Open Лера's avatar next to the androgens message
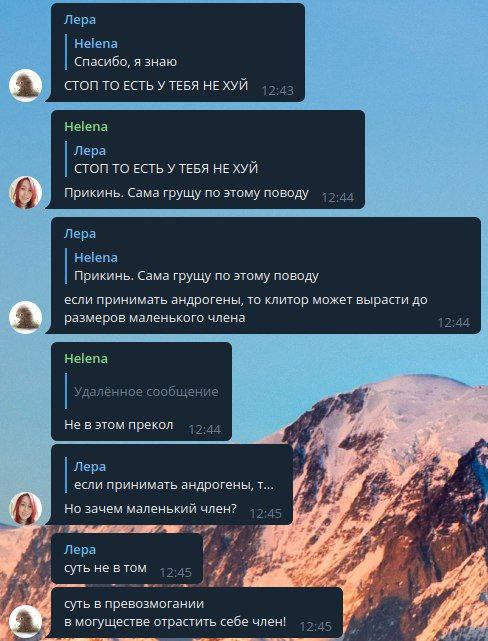 click(x=25, y=318)
